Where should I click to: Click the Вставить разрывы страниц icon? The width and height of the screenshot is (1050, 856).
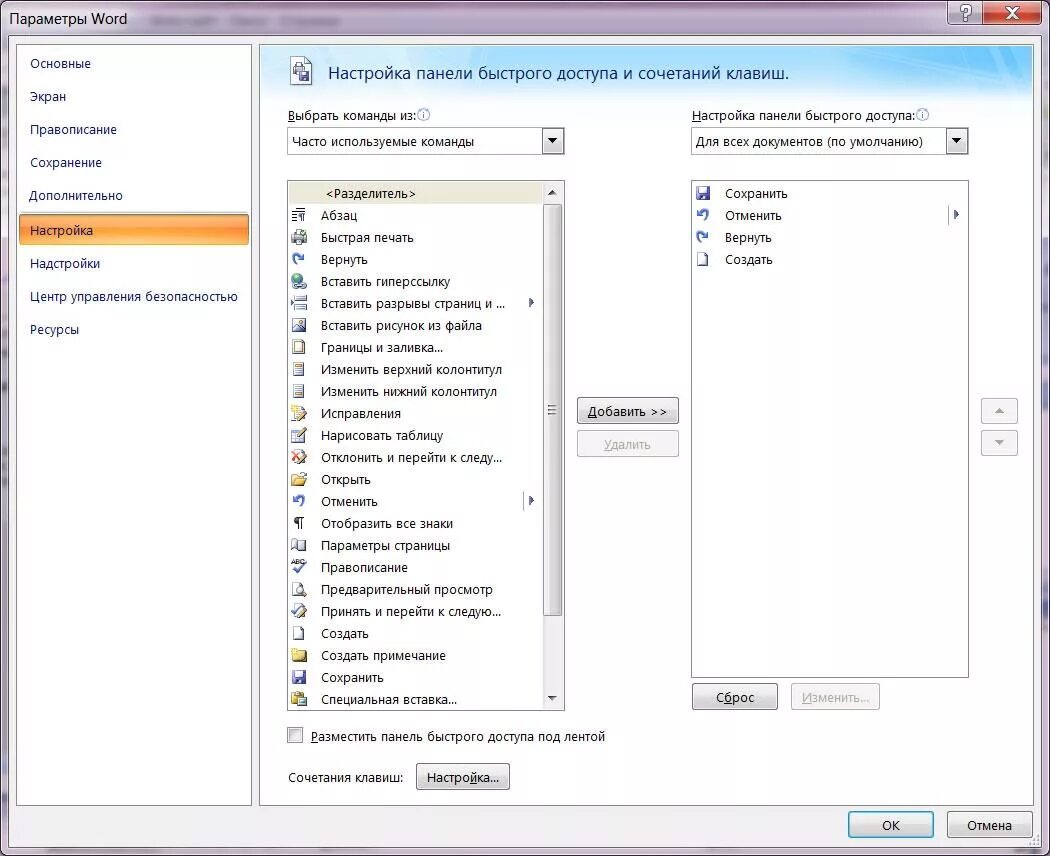click(x=299, y=303)
